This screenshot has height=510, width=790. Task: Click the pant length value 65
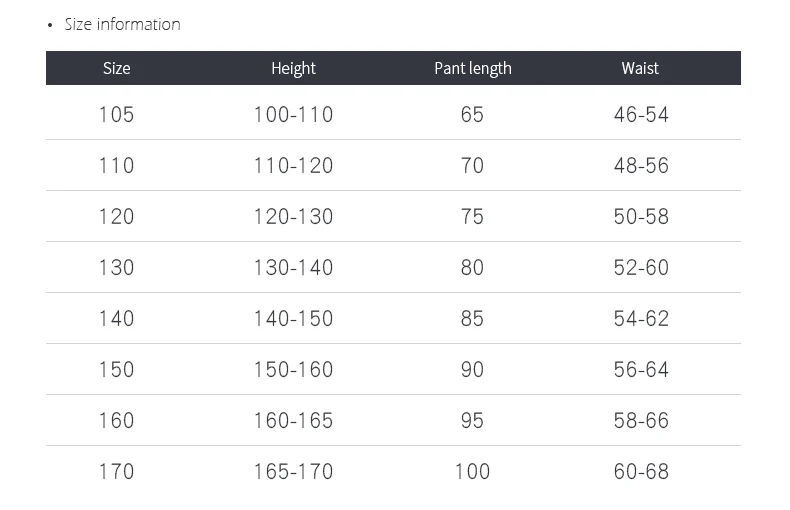(472, 115)
